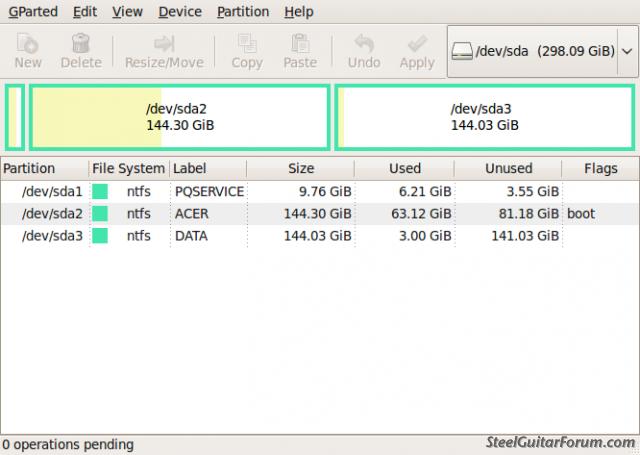Select the /dev/sda1 PQSERVICE partition row
The width and height of the screenshot is (640, 455).
tap(200, 191)
